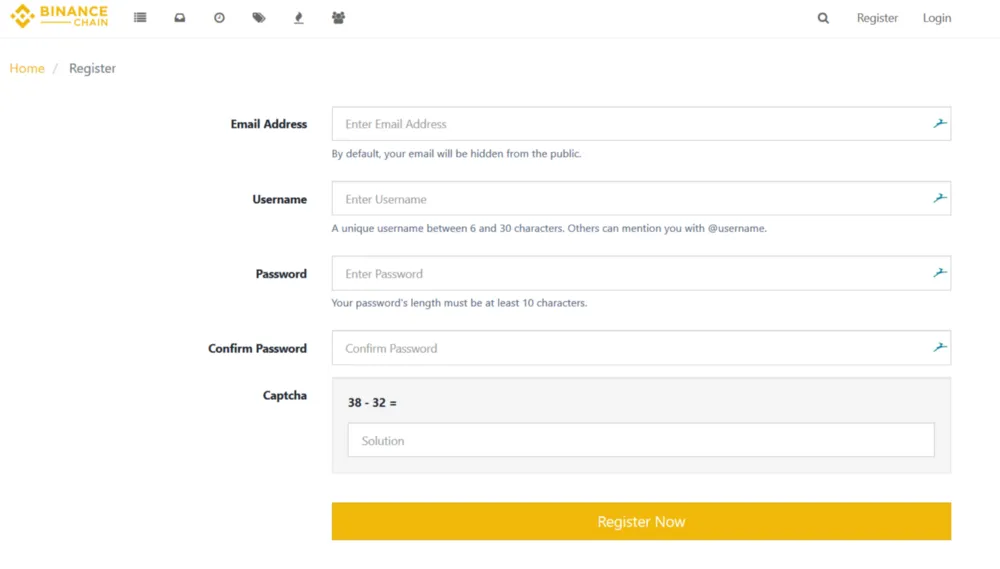Open the tags icon
The image size is (1000, 569).
click(x=259, y=18)
